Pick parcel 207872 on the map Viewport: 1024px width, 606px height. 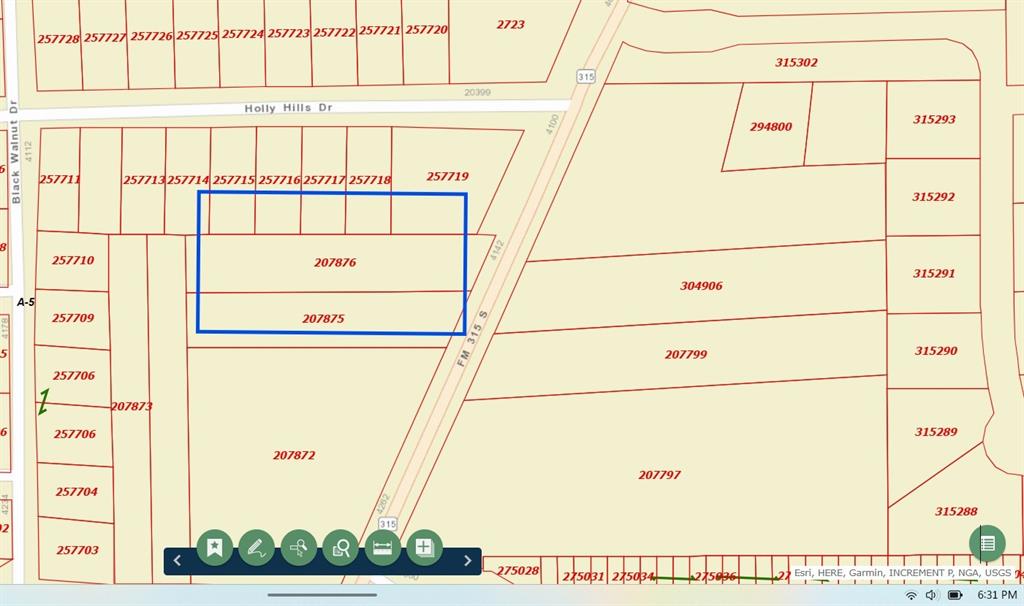pos(294,455)
